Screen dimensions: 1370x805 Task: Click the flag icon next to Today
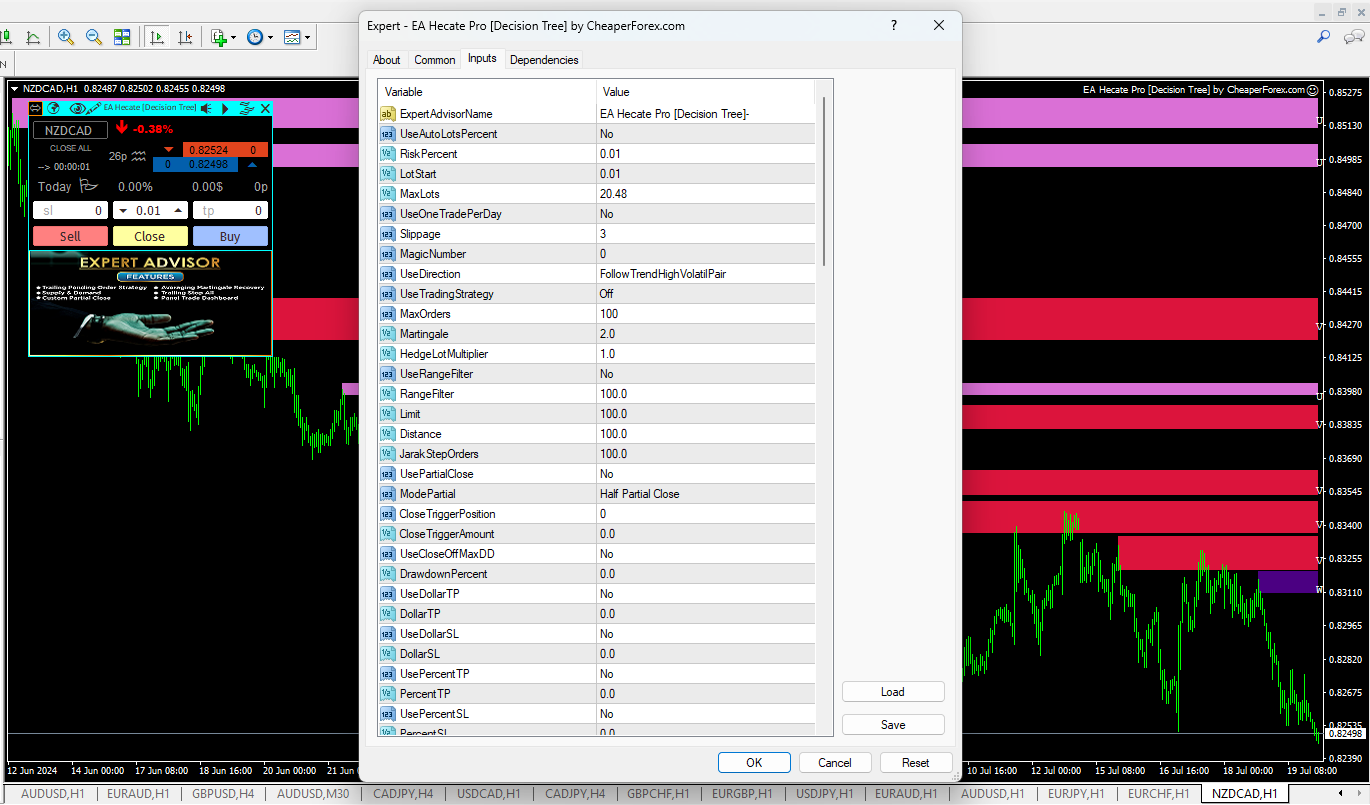pos(89,186)
